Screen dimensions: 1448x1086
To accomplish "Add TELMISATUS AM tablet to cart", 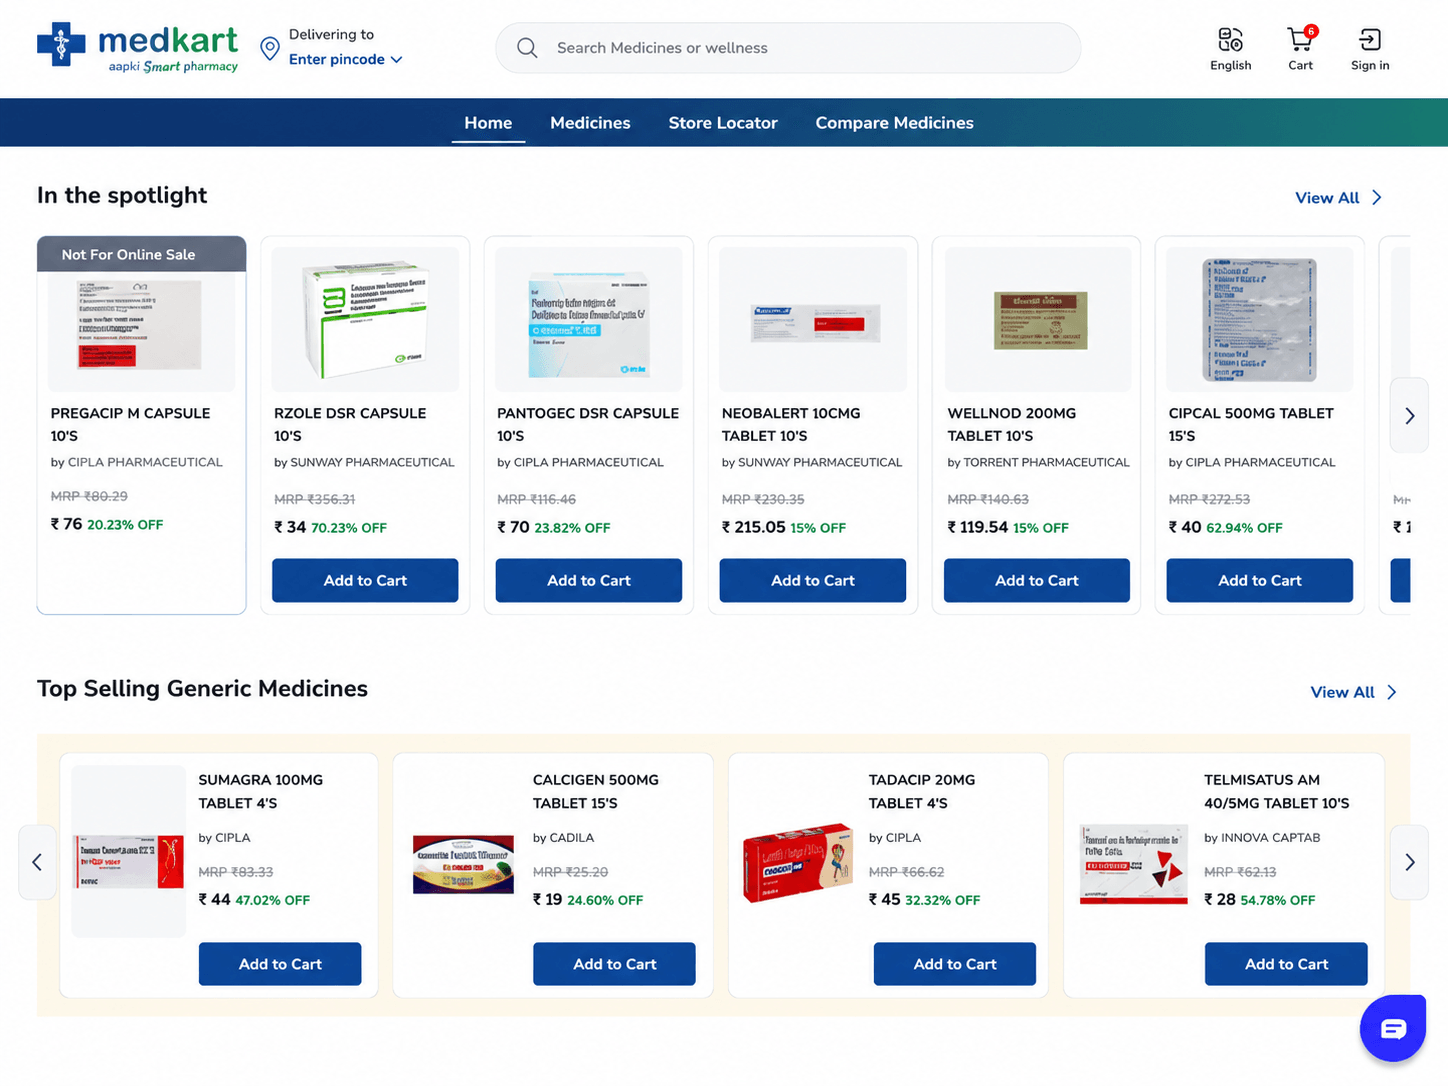I will (1286, 964).
